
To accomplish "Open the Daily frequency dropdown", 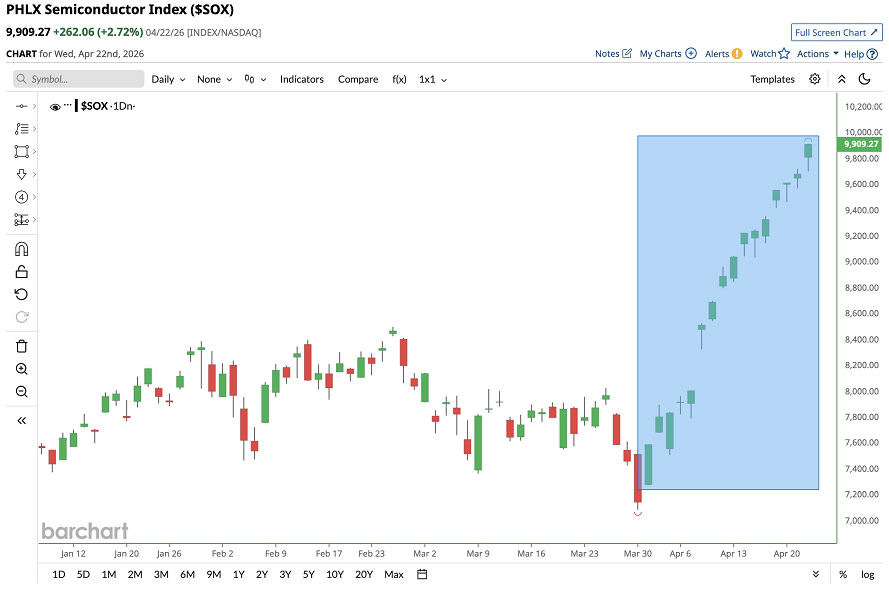I will pos(168,79).
